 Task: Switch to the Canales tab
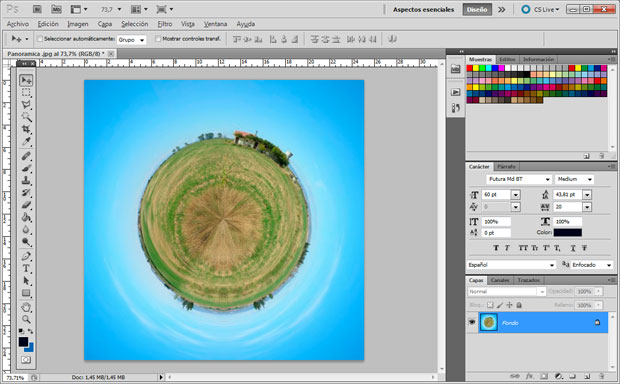(500, 280)
